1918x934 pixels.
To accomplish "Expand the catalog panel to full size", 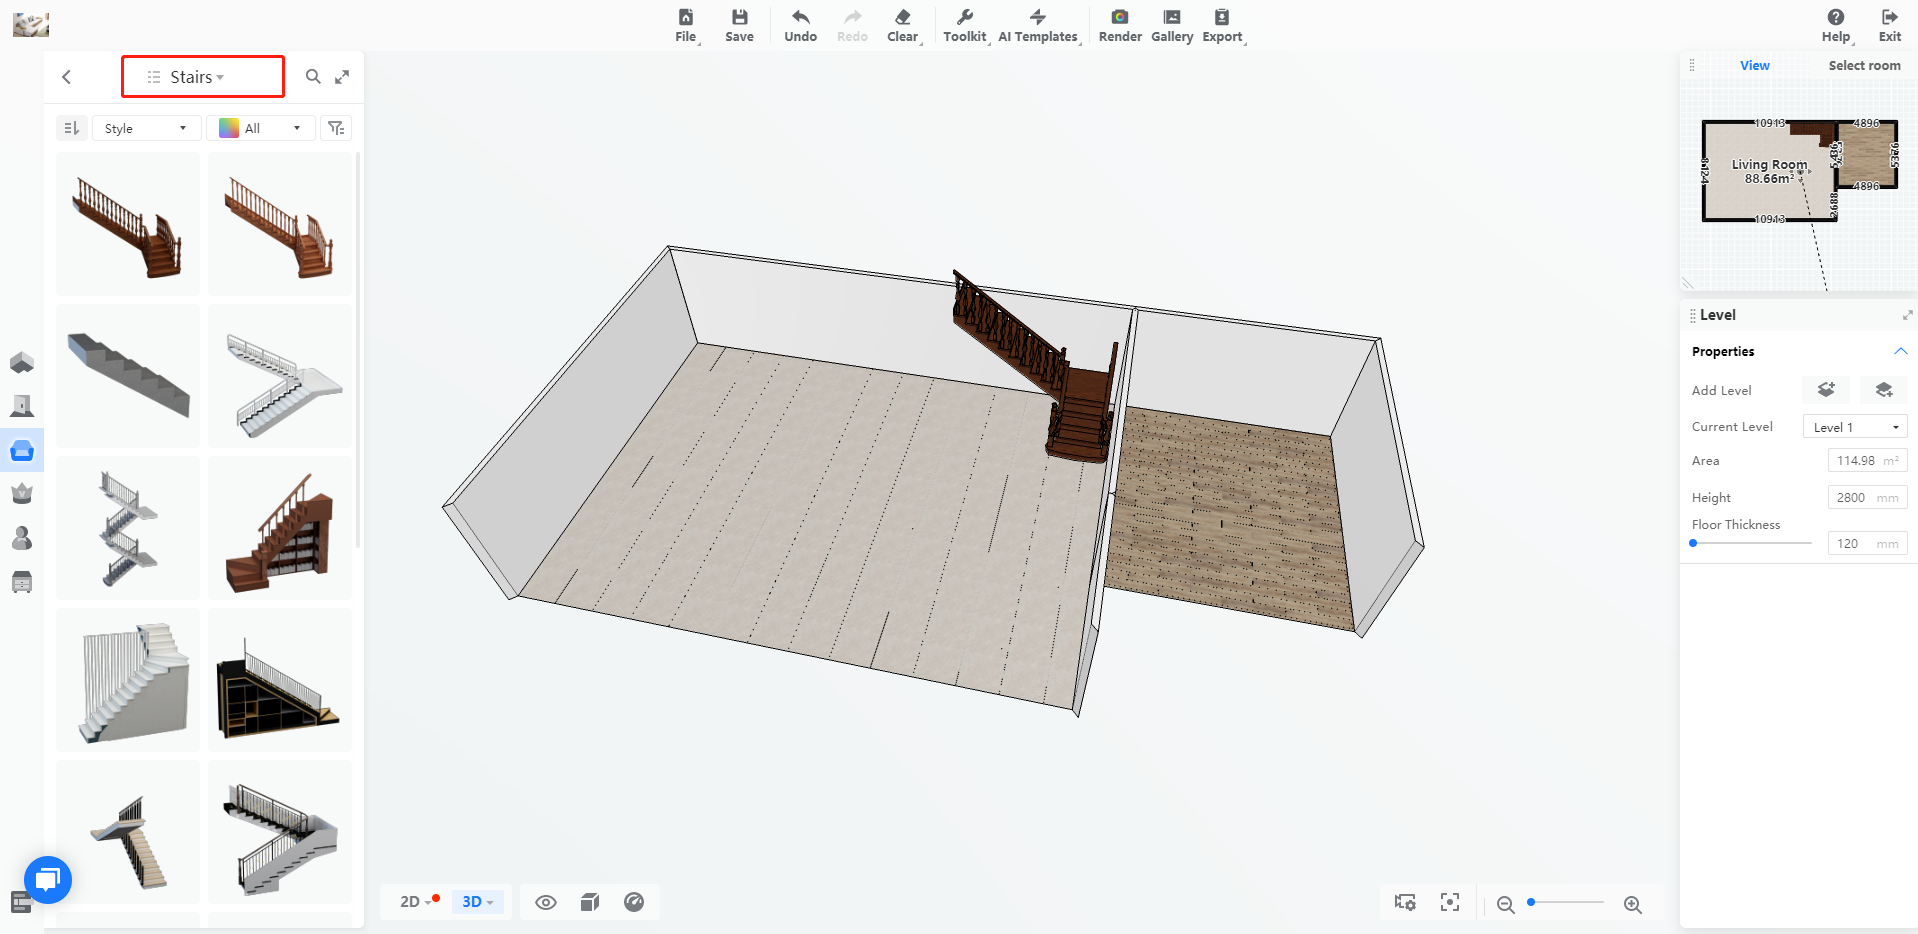I will (342, 76).
